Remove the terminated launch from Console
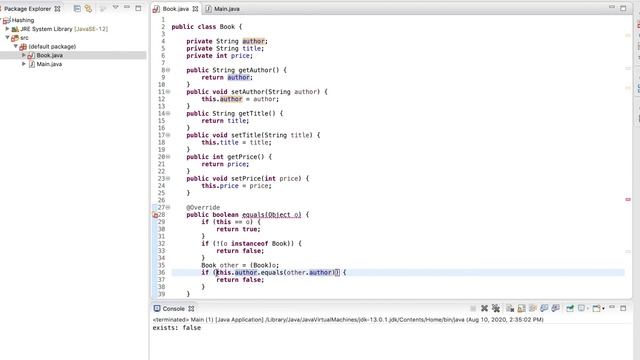640x360 pixels. (x=484, y=309)
